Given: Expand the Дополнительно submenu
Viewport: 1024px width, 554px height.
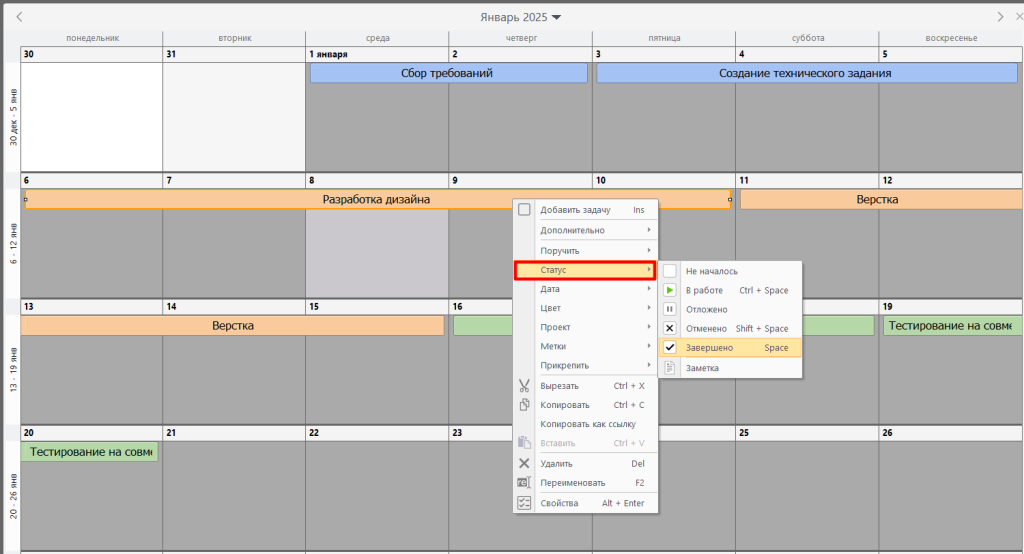Looking at the screenshot, I should pos(586,230).
